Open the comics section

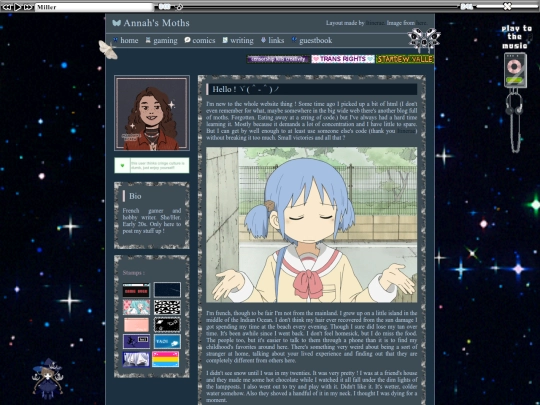pyautogui.click(x=204, y=40)
